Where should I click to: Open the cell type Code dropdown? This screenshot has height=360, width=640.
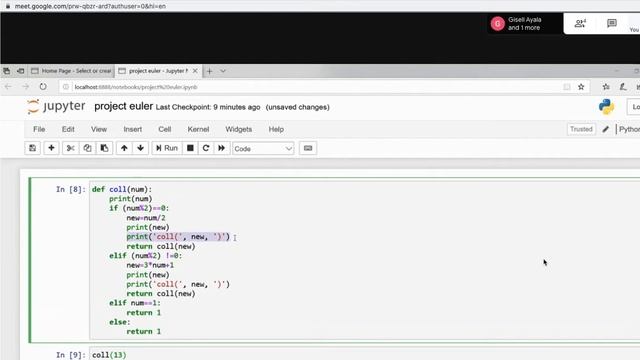tap(263, 149)
